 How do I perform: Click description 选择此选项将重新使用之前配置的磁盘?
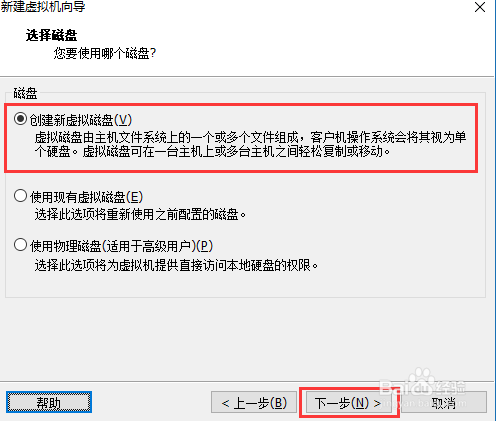140,214
